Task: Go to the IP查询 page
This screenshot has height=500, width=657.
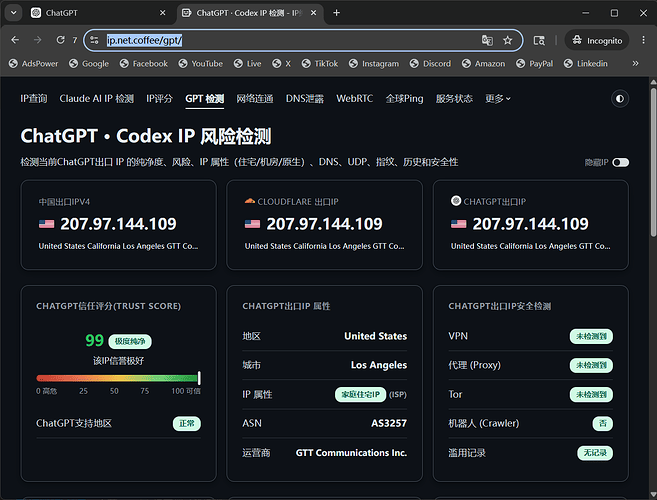Action: (x=34, y=98)
